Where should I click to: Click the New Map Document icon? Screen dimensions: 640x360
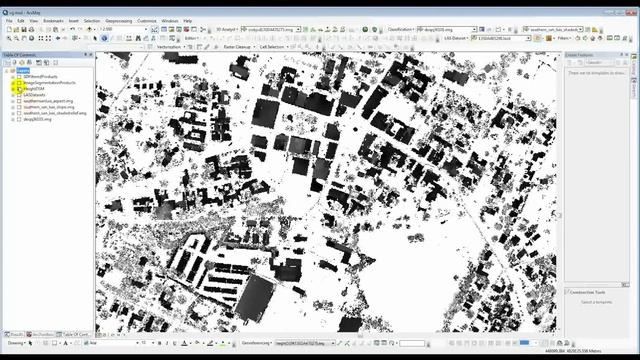pos(9,29)
